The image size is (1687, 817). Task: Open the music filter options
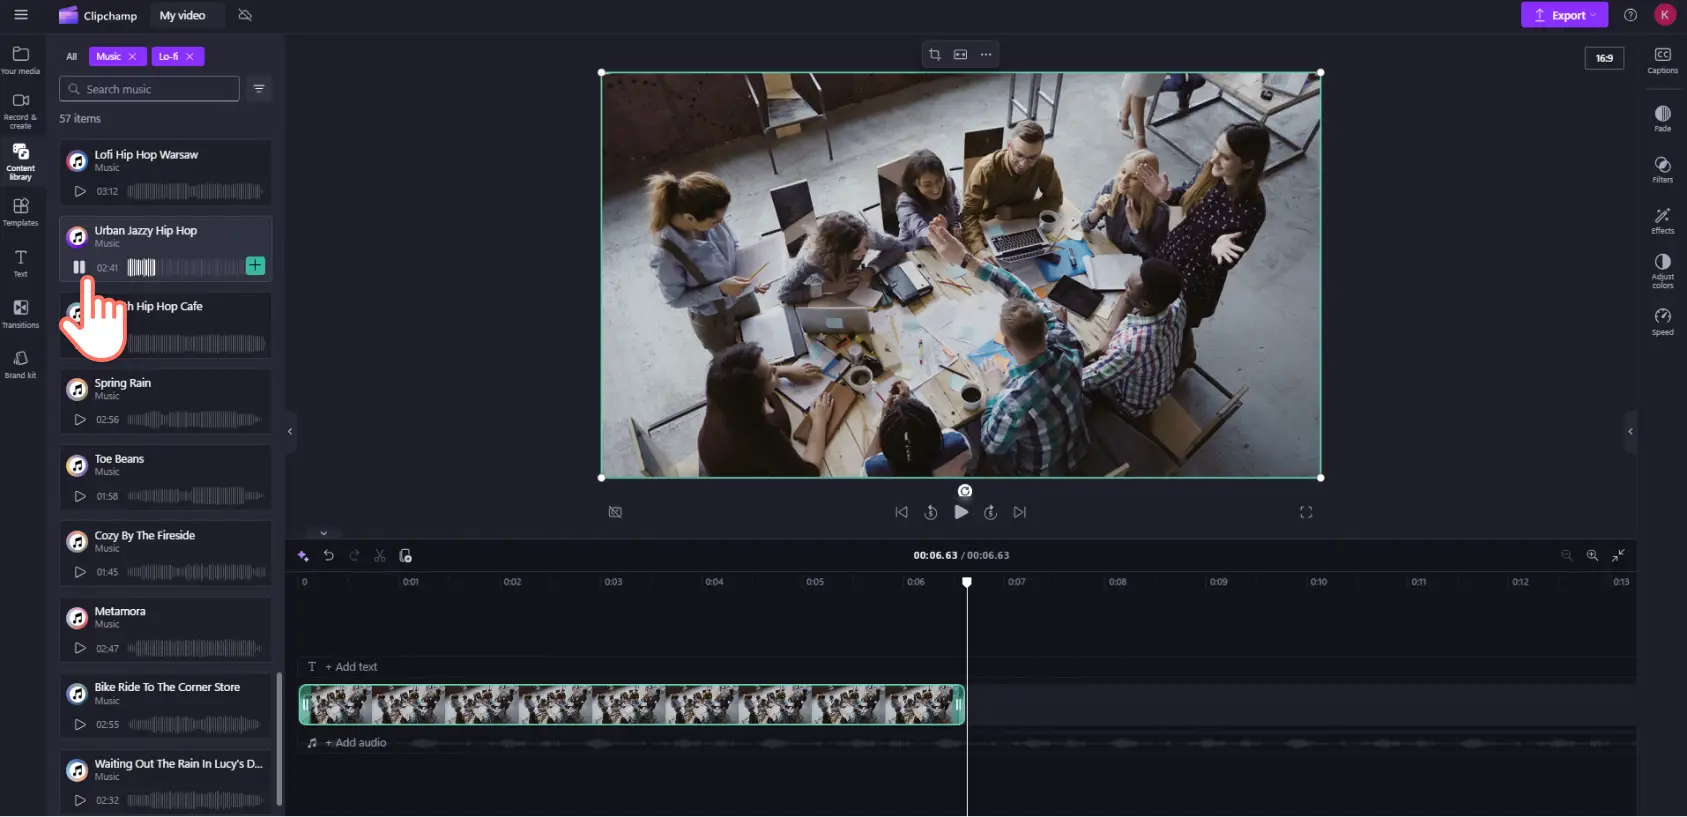[x=259, y=89]
